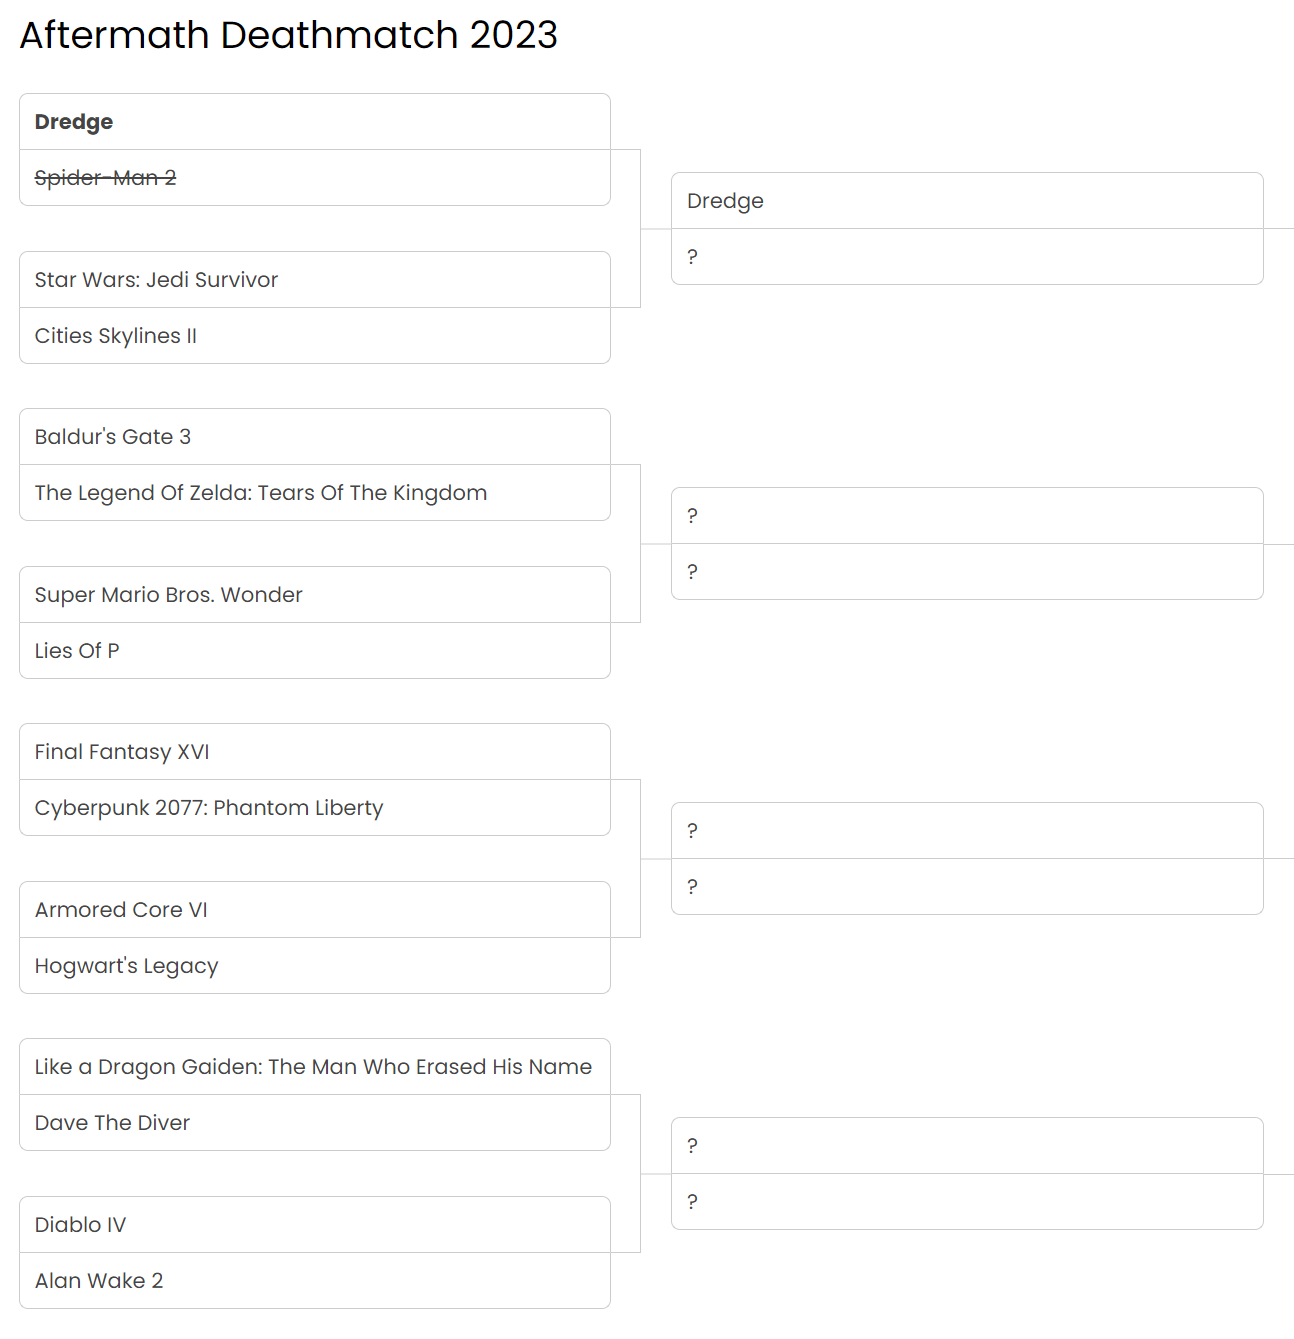The image size is (1294, 1339).
Task: Choose Like a Dragon Gaiden entry
Action: (313, 1067)
